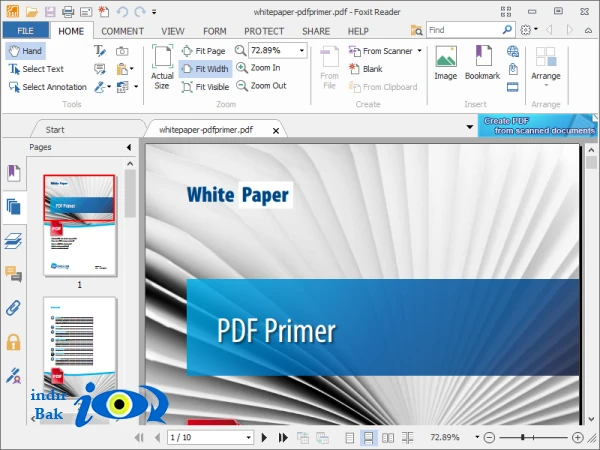This screenshot has width=600, height=450.
Task: Click the marquee zoom magnifier icon
Action: 240,50
